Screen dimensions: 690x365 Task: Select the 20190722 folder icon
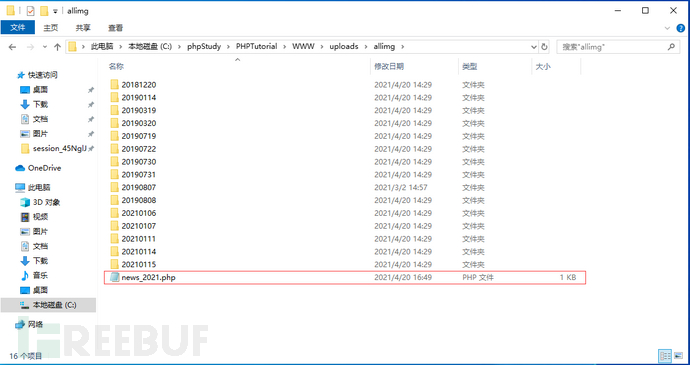(114, 149)
